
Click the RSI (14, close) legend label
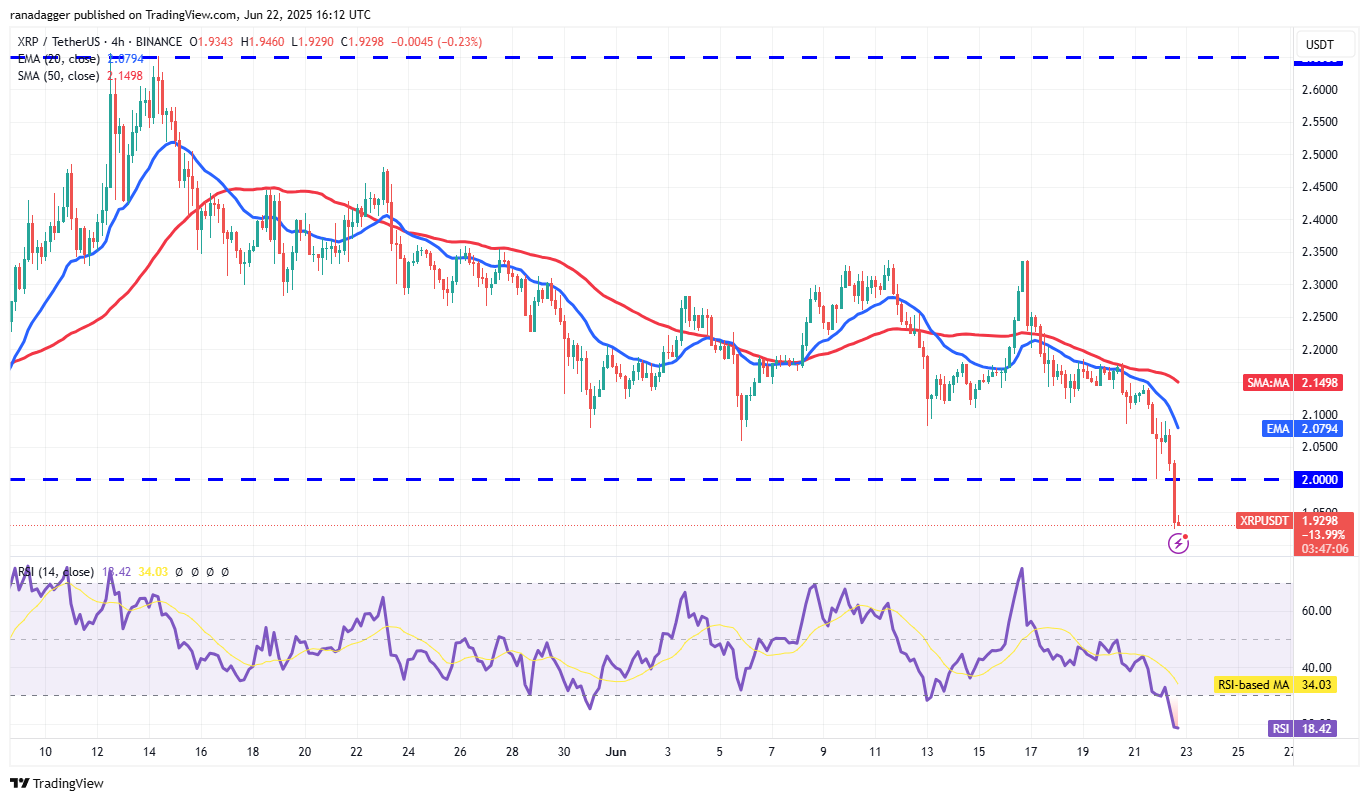coord(55,572)
